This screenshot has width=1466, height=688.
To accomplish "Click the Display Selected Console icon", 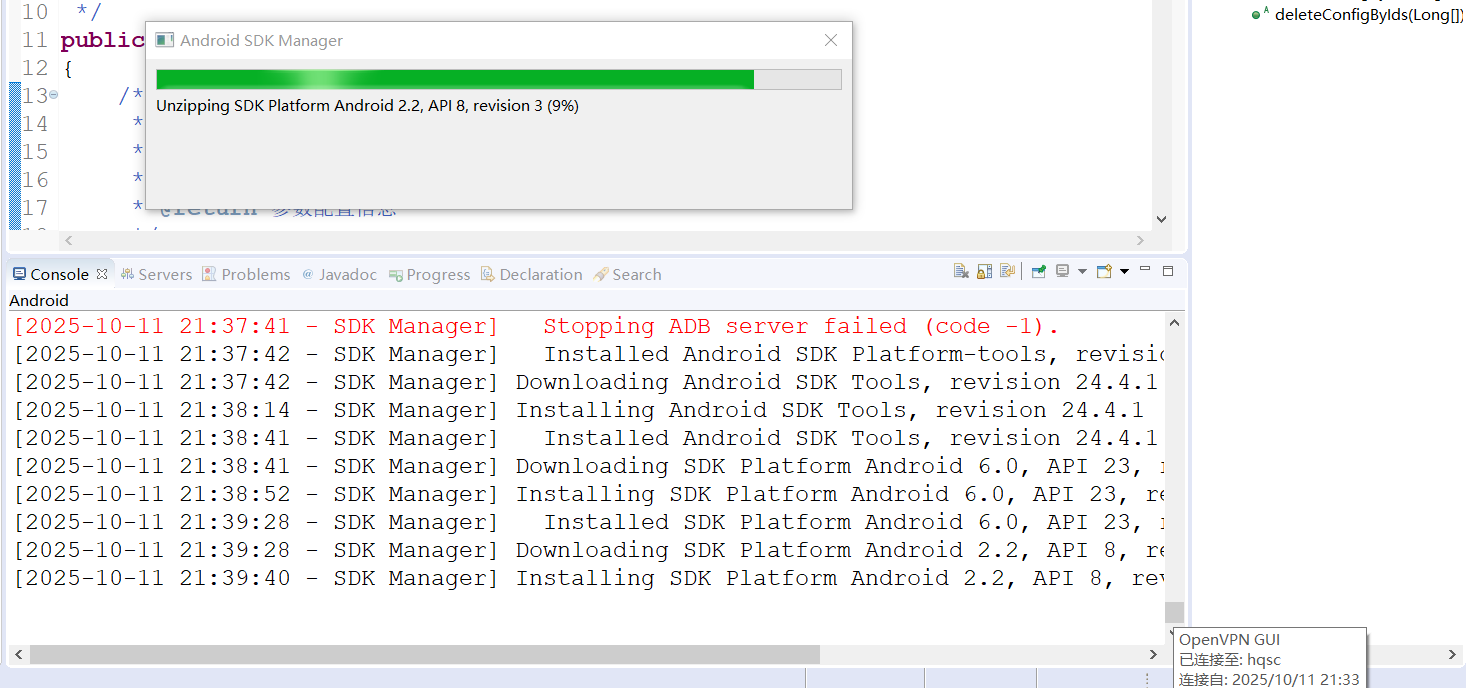I will tap(1062, 271).
